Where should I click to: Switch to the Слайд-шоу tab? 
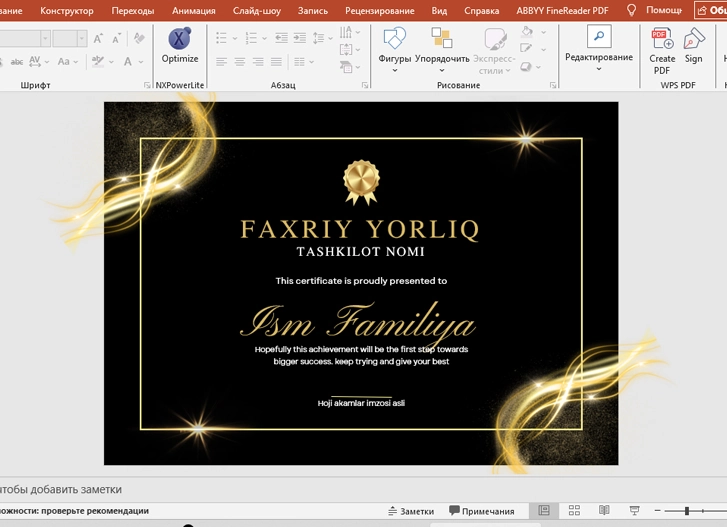tap(256, 11)
